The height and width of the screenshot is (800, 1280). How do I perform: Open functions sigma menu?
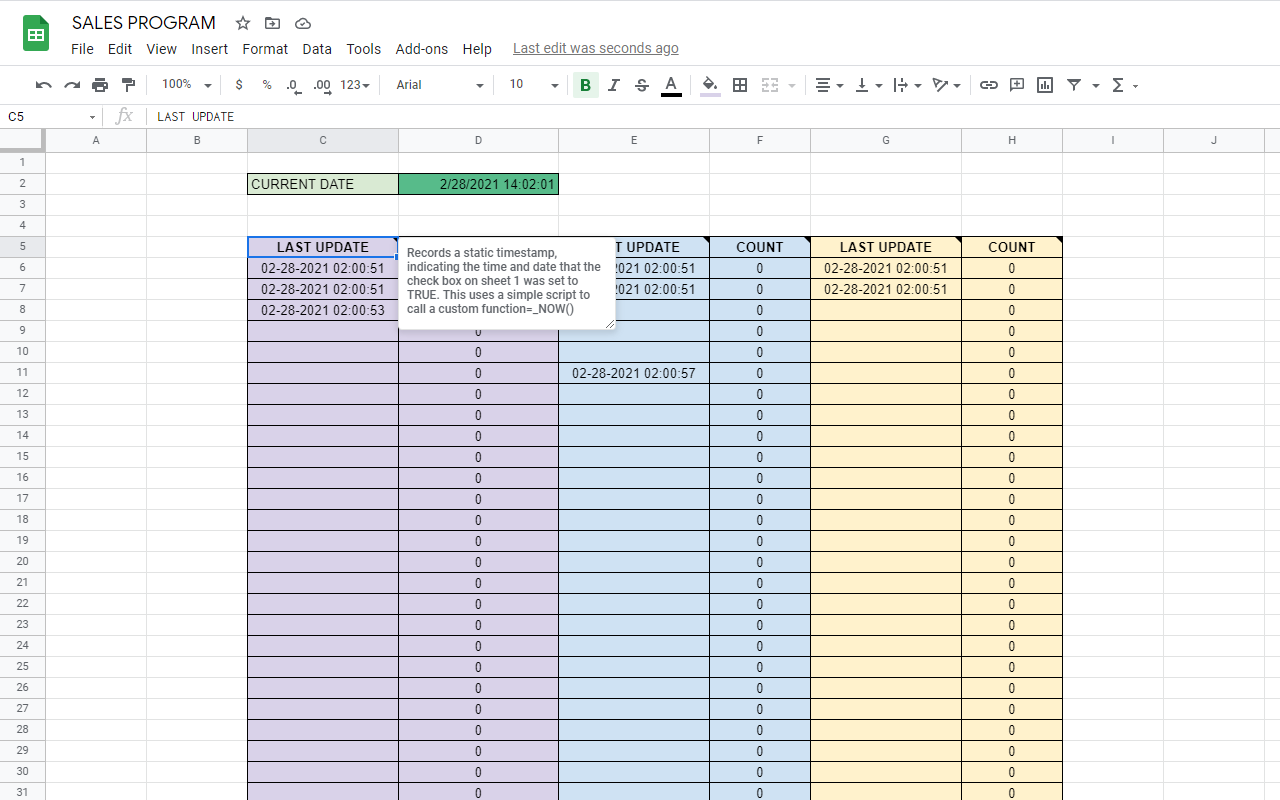1125,85
